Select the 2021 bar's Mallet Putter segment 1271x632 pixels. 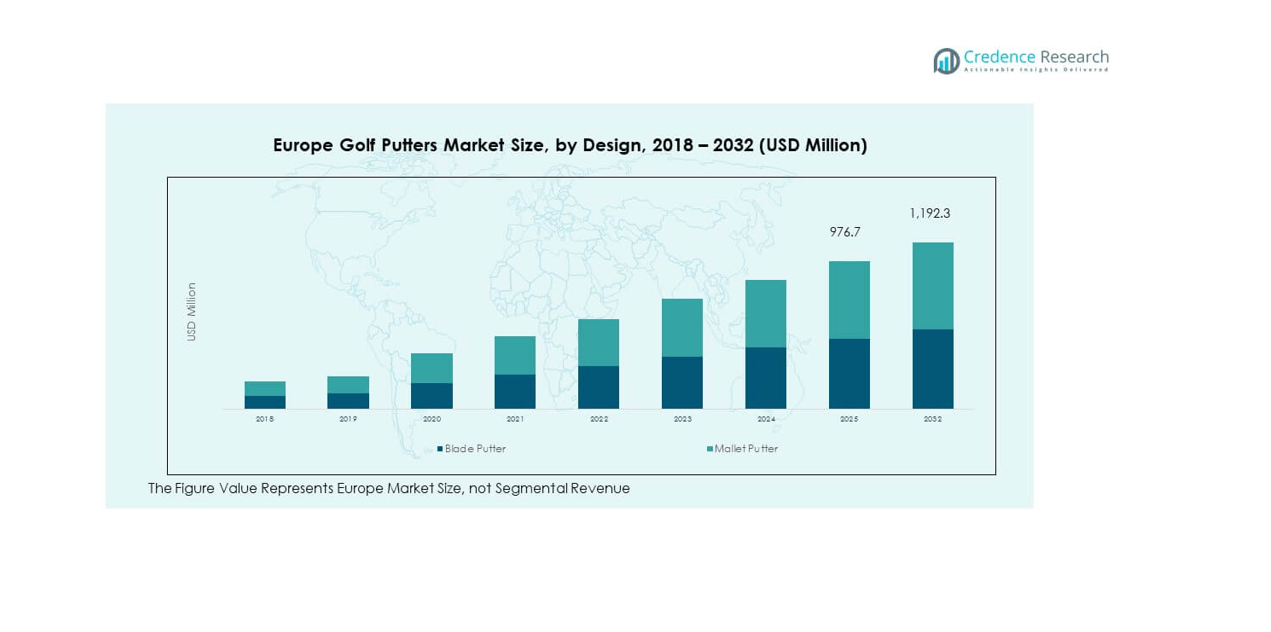click(515, 355)
